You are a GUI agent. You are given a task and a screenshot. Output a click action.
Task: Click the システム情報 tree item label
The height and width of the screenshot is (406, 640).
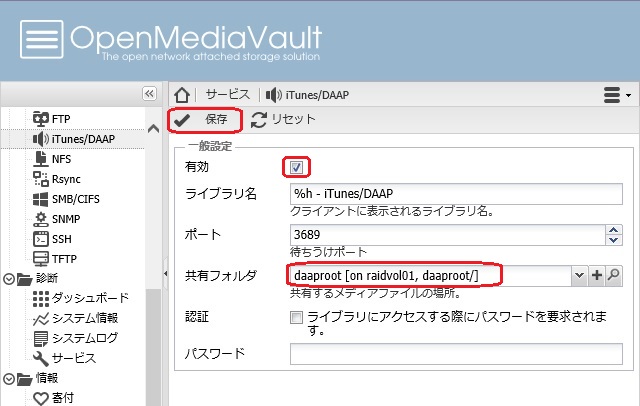[x=85, y=318]
